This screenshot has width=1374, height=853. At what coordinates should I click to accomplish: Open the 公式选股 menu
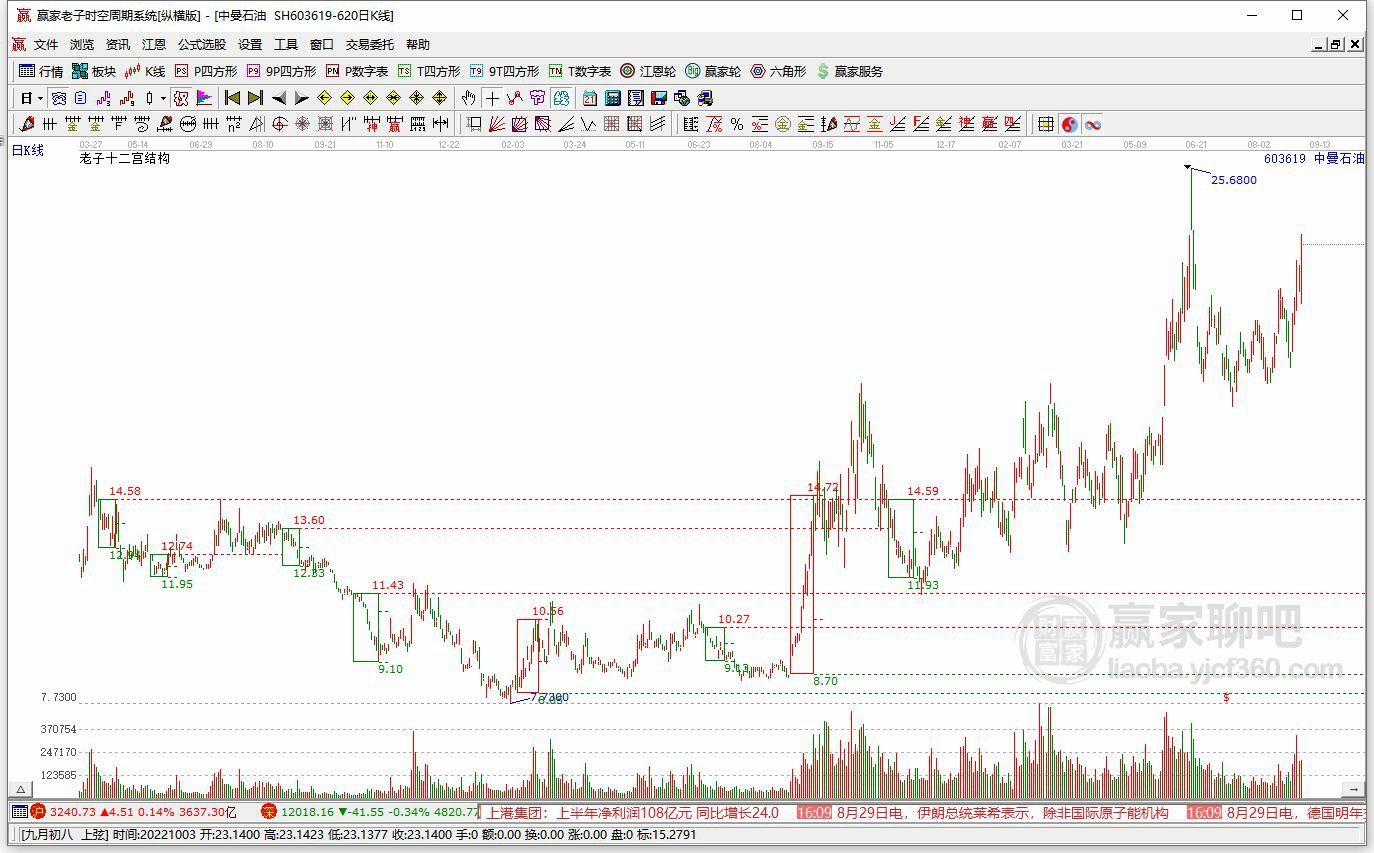click(202, 45)
